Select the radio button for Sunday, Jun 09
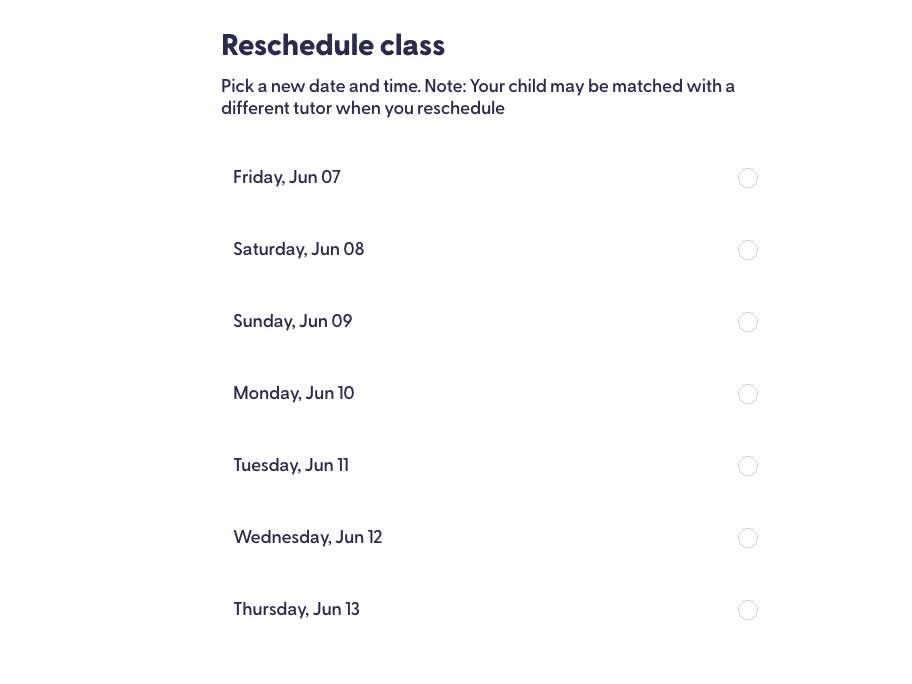Image resolution: width=912 pixels, height=684 pixels. tap(748, 322)
